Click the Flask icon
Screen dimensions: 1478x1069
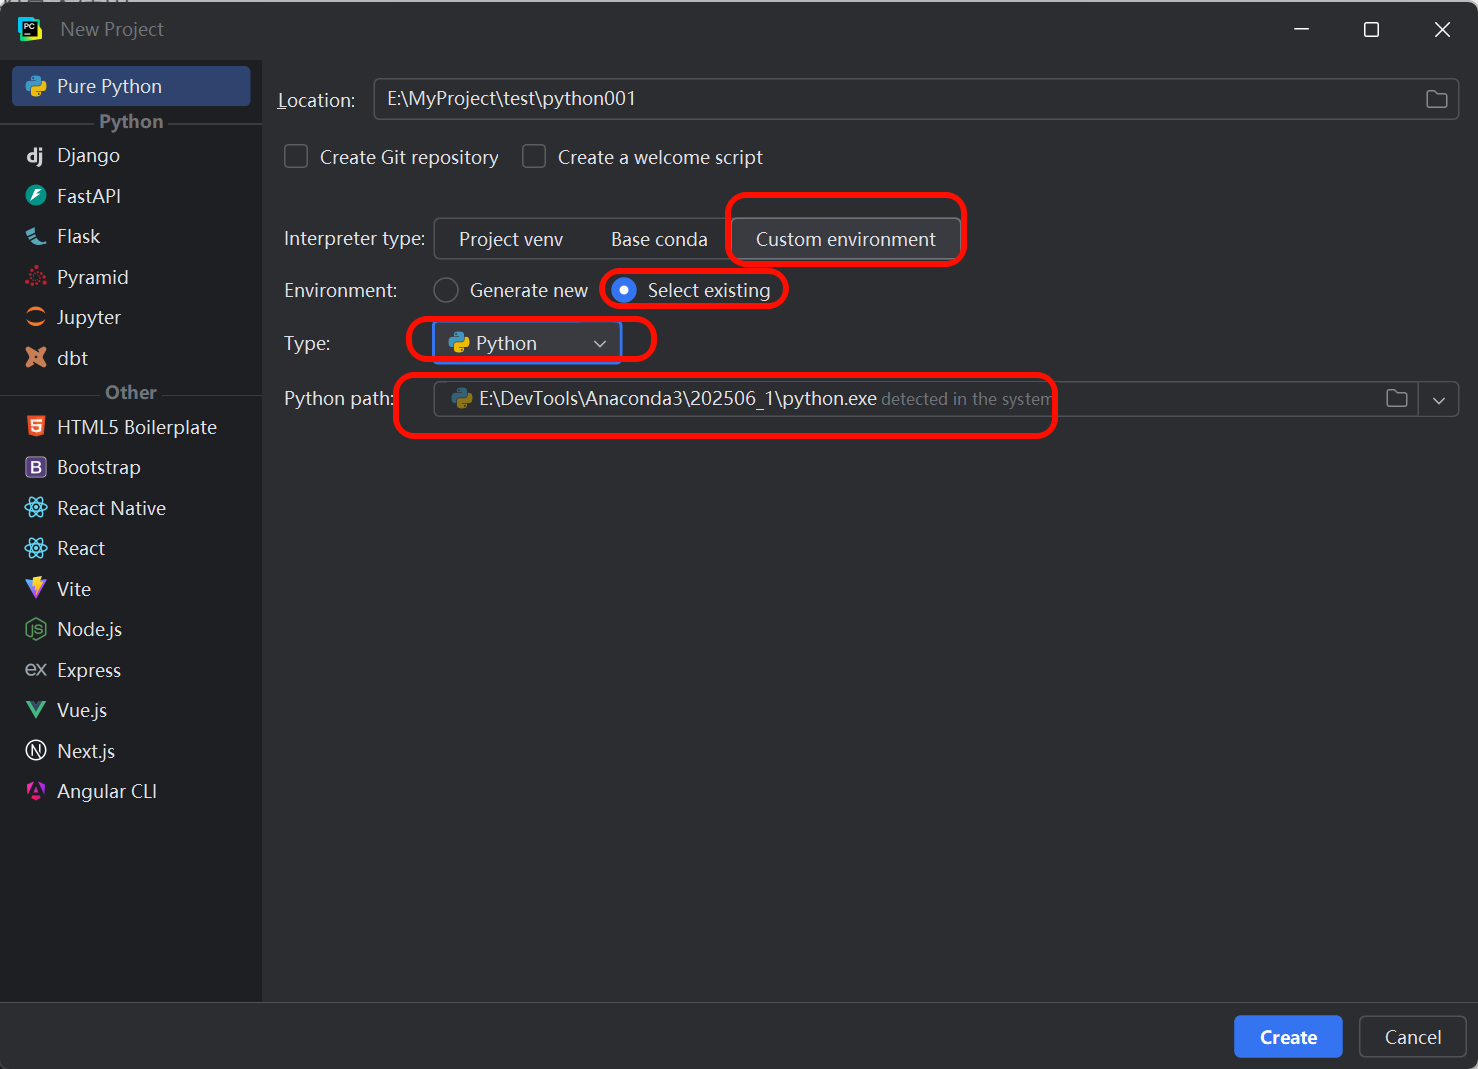(36, 236)
